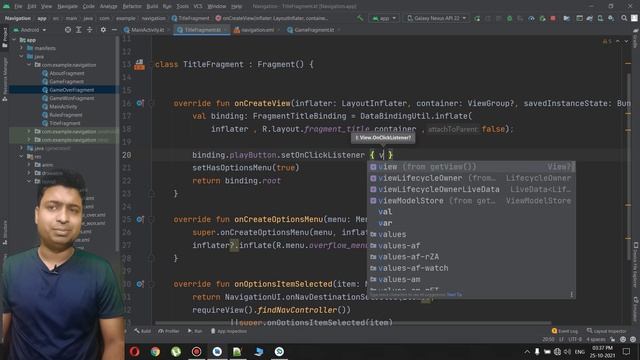The width and height of the screenshot is (640, 360).
Task: Click the TitleFragment breadcrumb in navigation bar
Action: point(190,18)
